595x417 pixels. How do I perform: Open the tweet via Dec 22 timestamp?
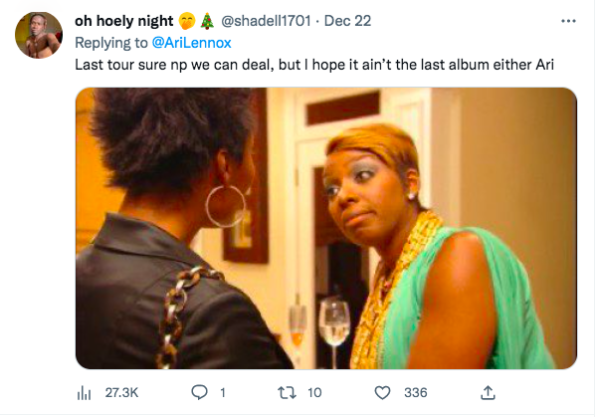[x=347, y=21]
